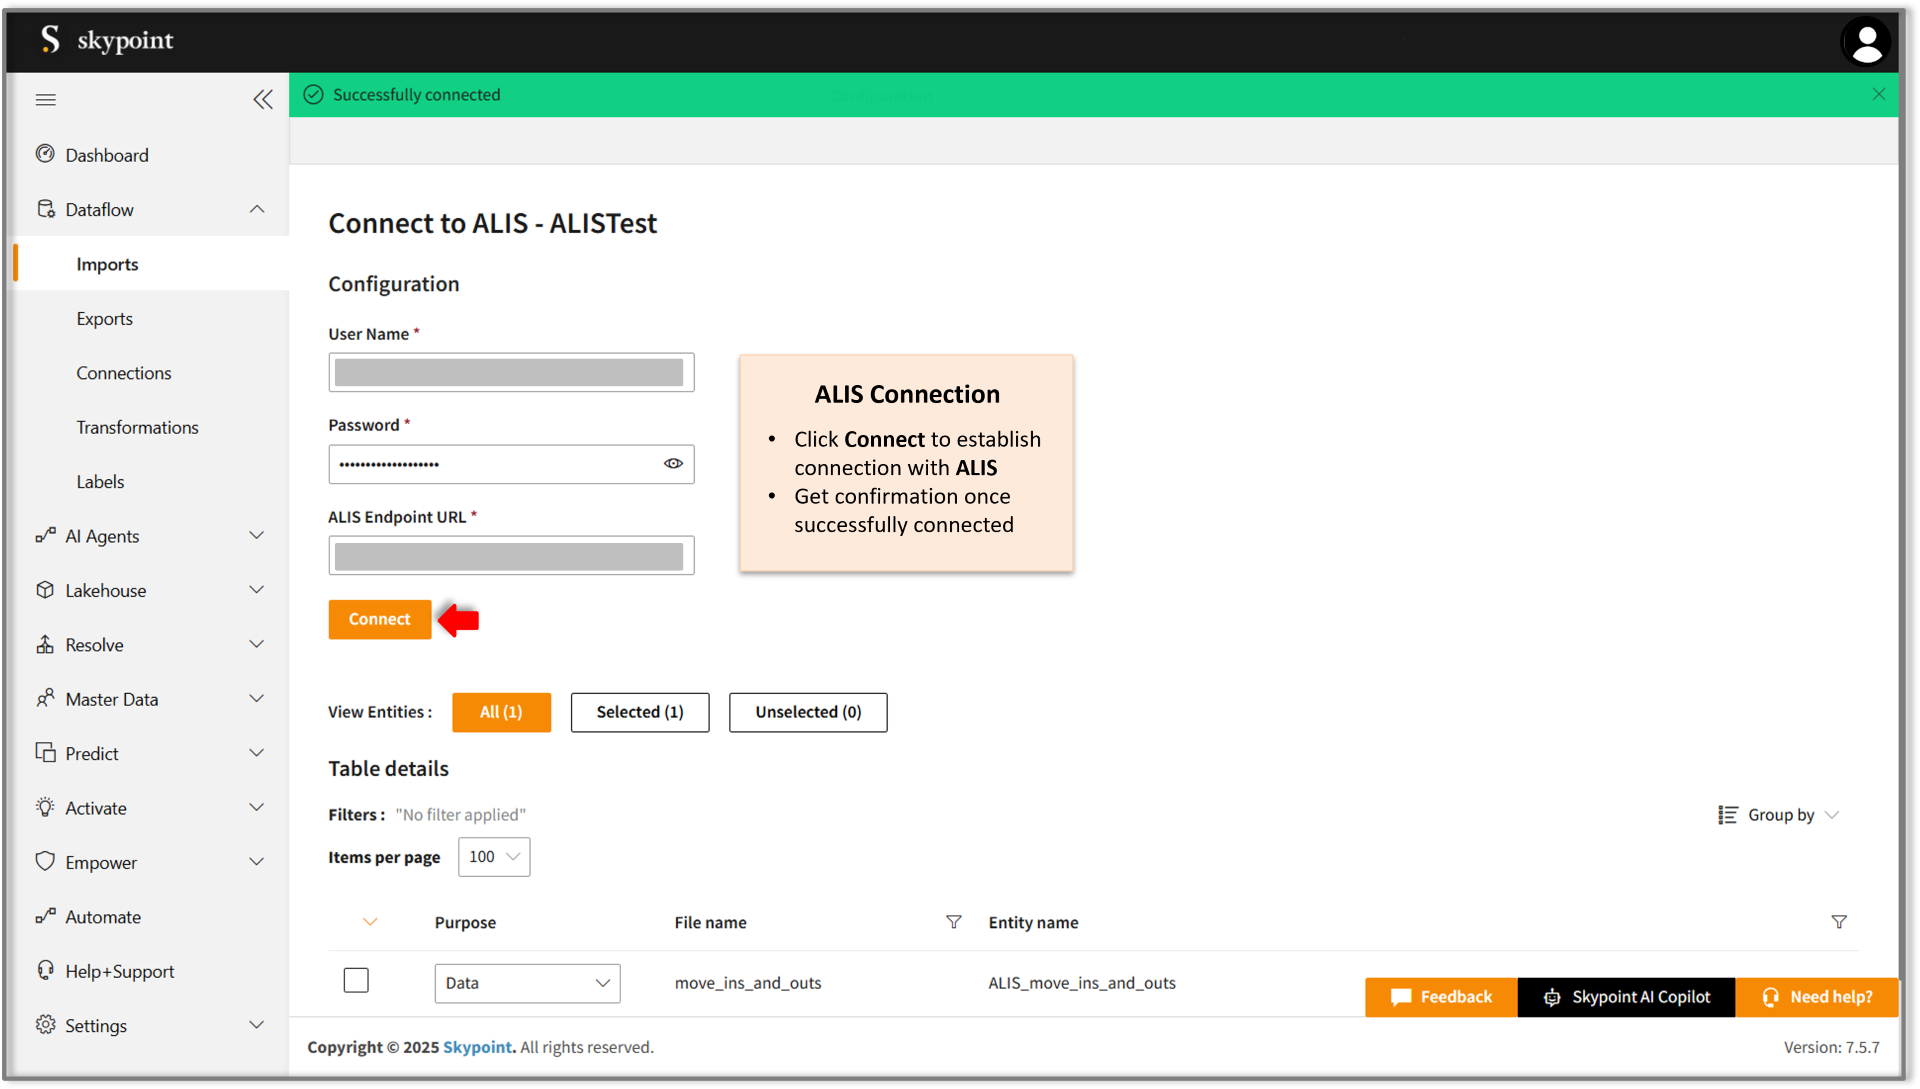Open the Automate section
The image size is (1920, 1089).
coord(102,916)
